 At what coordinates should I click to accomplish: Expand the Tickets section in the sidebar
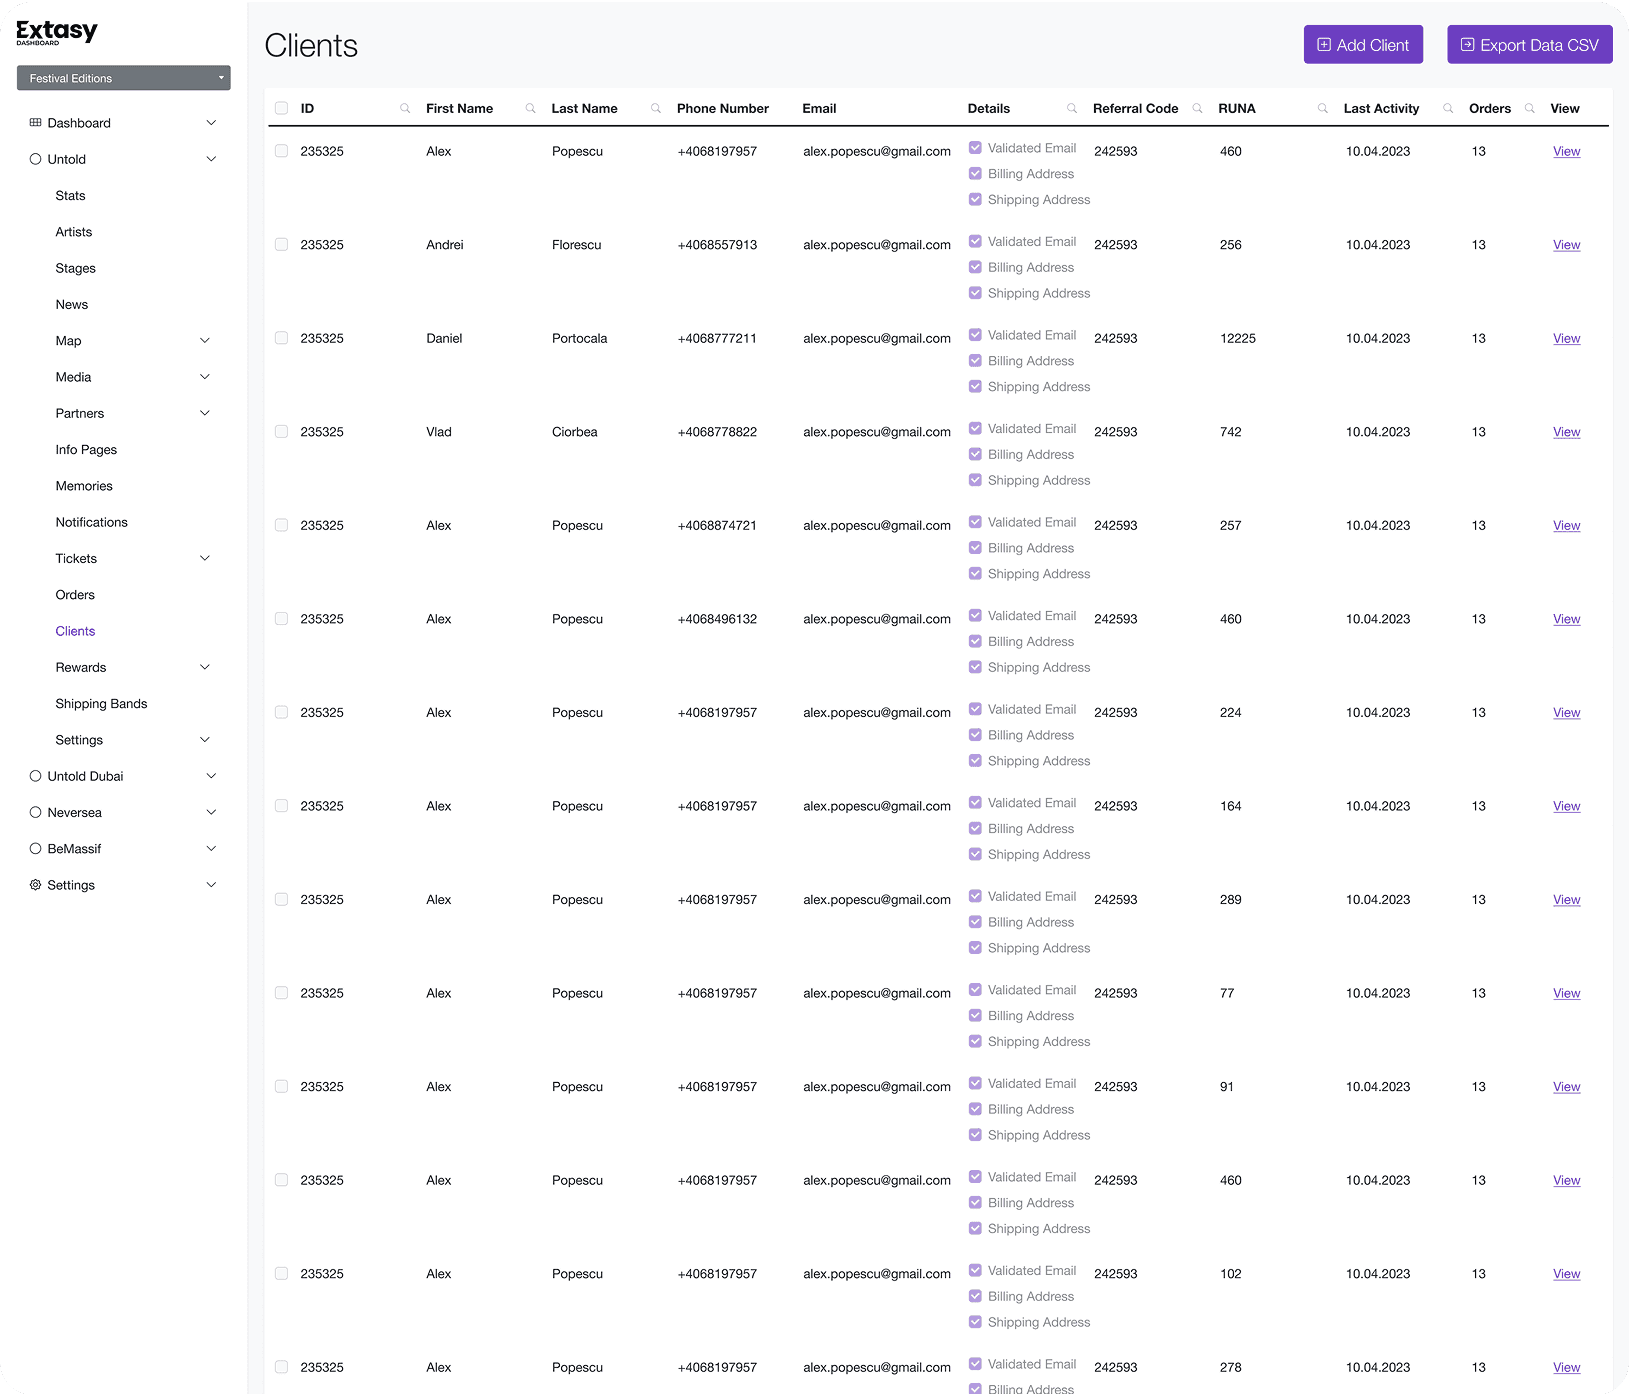[x=205, y=558]
